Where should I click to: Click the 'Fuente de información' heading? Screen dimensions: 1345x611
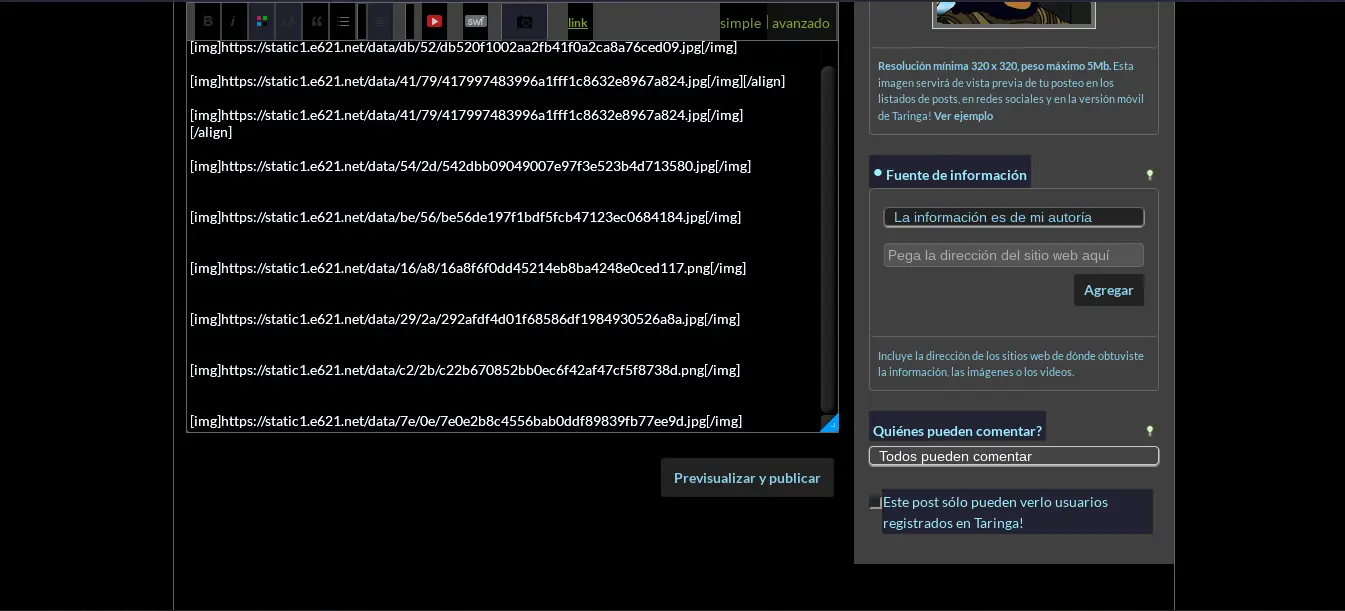[956, 175]
